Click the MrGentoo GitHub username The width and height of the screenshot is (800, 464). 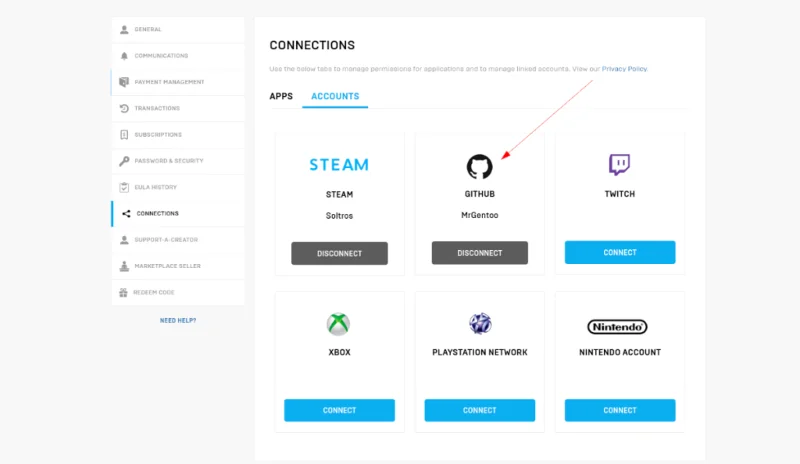pos(480,215)
